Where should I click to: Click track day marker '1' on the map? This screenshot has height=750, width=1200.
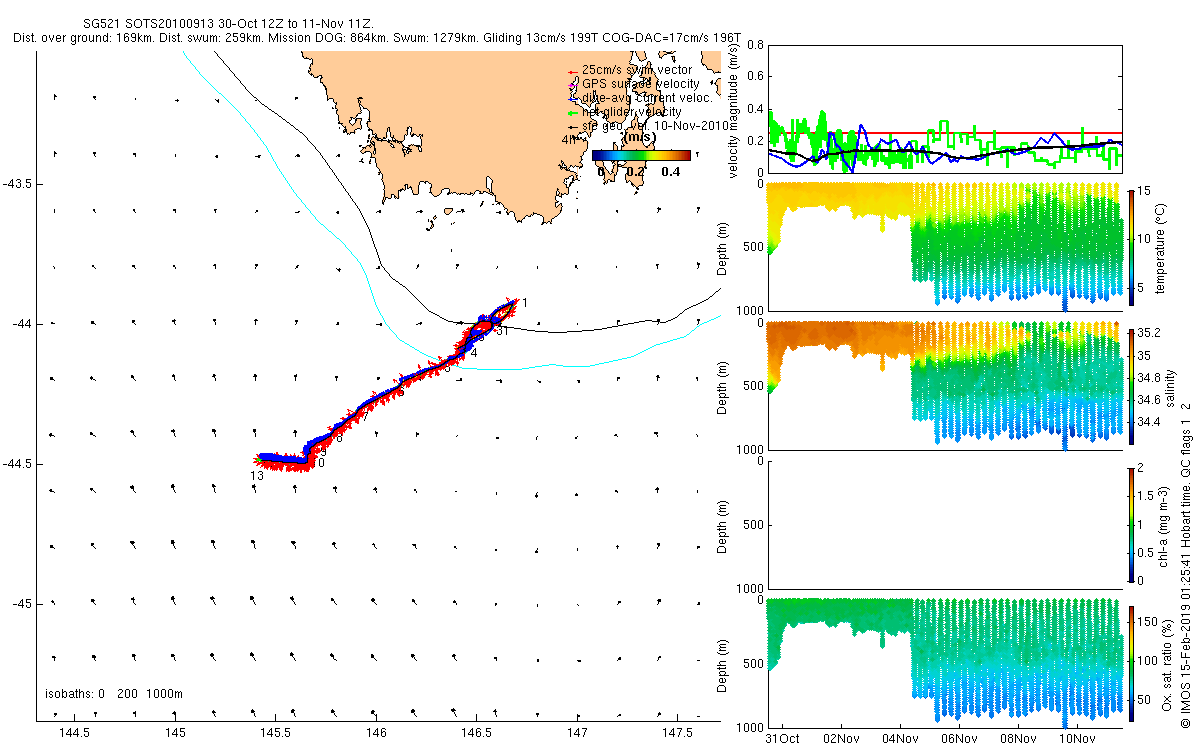click(x=525, y=302)
